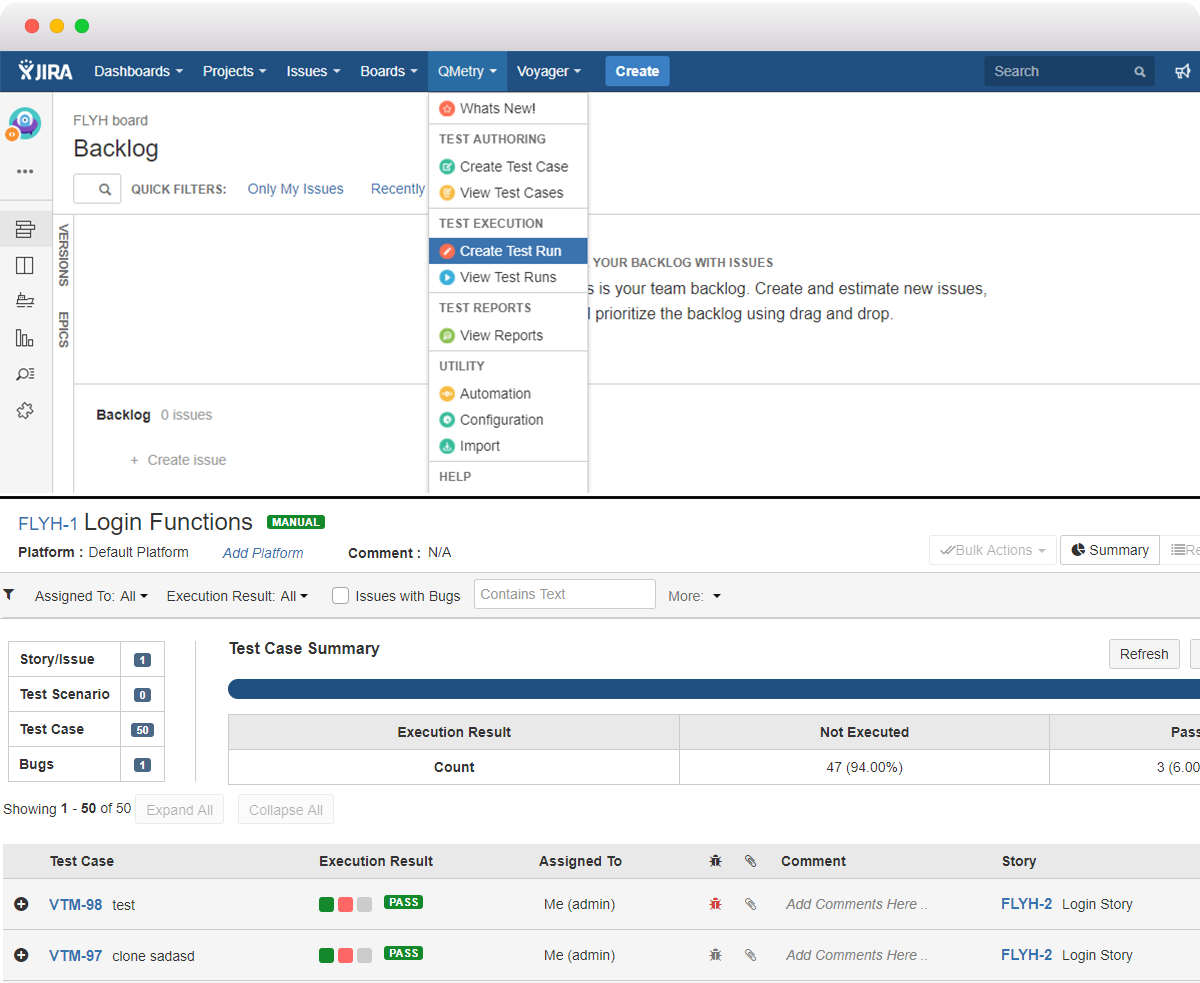Select Whats New! menu item

(508, 108)
